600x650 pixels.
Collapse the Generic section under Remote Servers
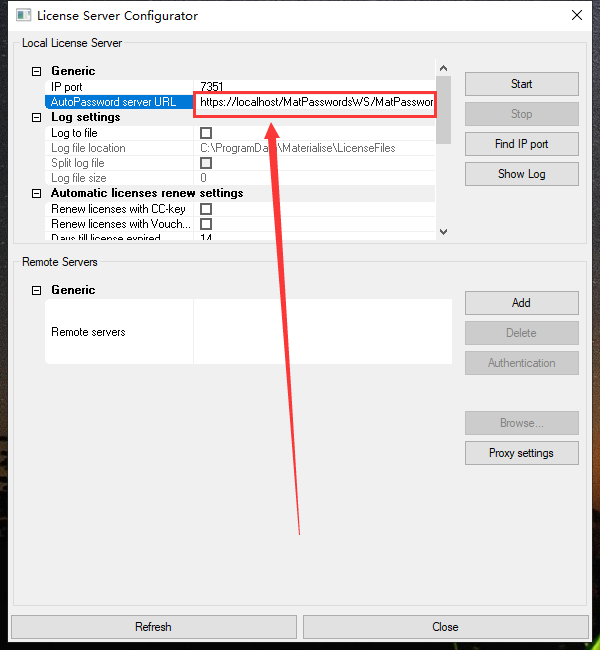pyautogui.click(x=37, y=290)
